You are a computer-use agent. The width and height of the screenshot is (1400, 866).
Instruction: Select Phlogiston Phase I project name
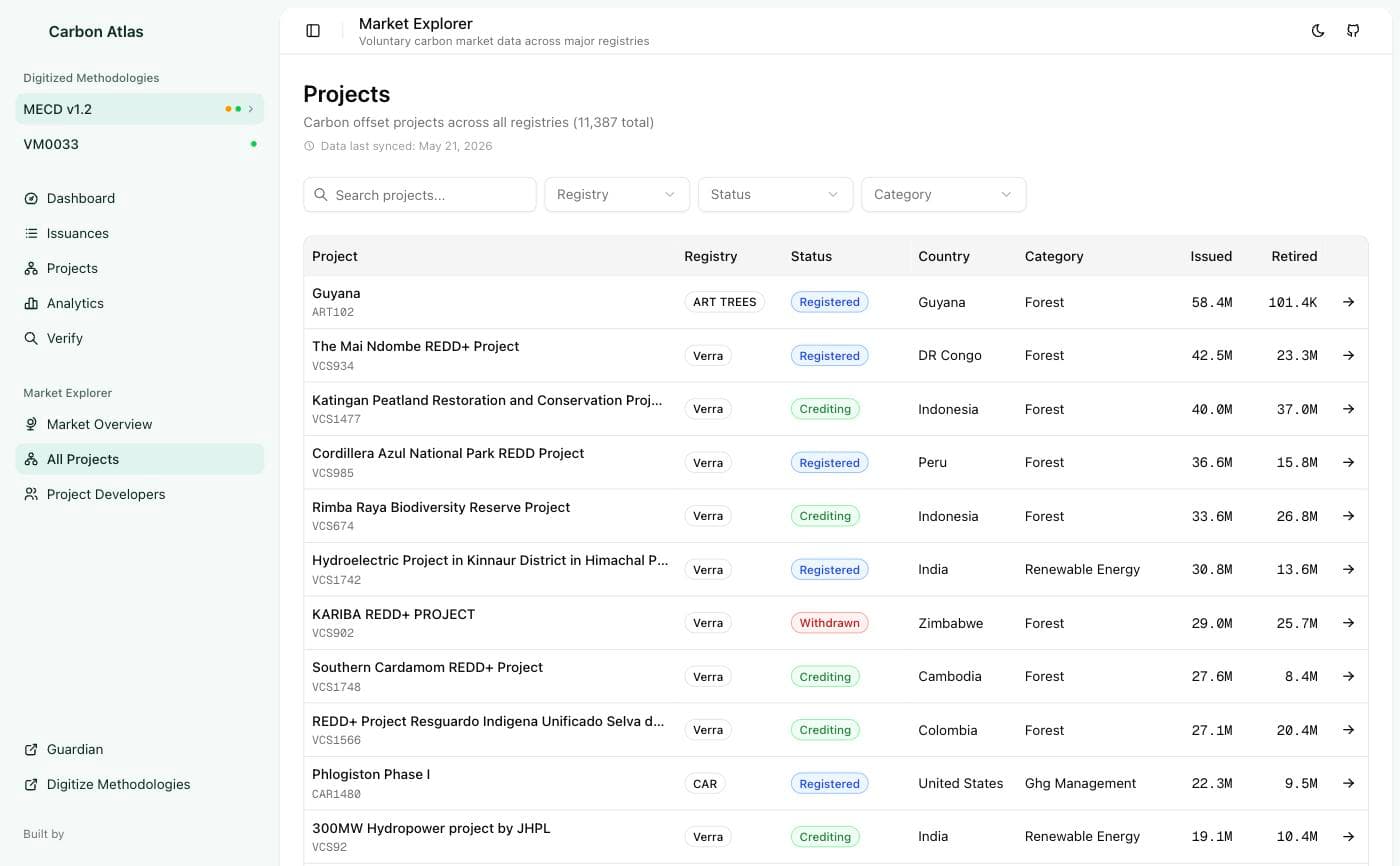(371, 774)
